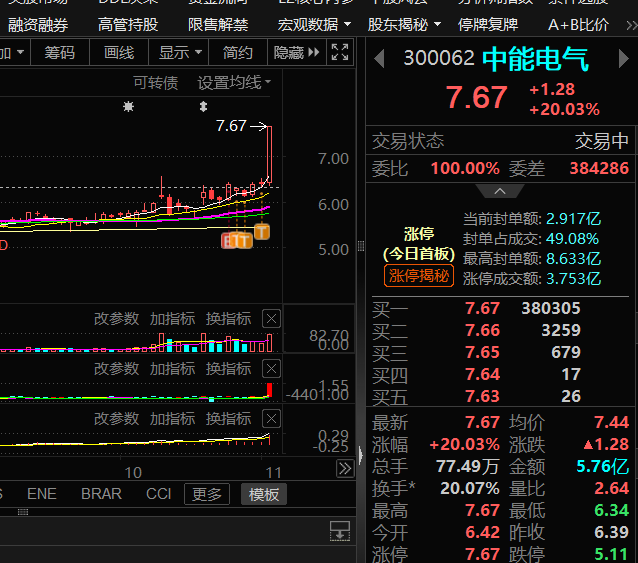Click the vertical splitter handle beside chart
This screenshot has width=638, height=563.
[361, 246]
